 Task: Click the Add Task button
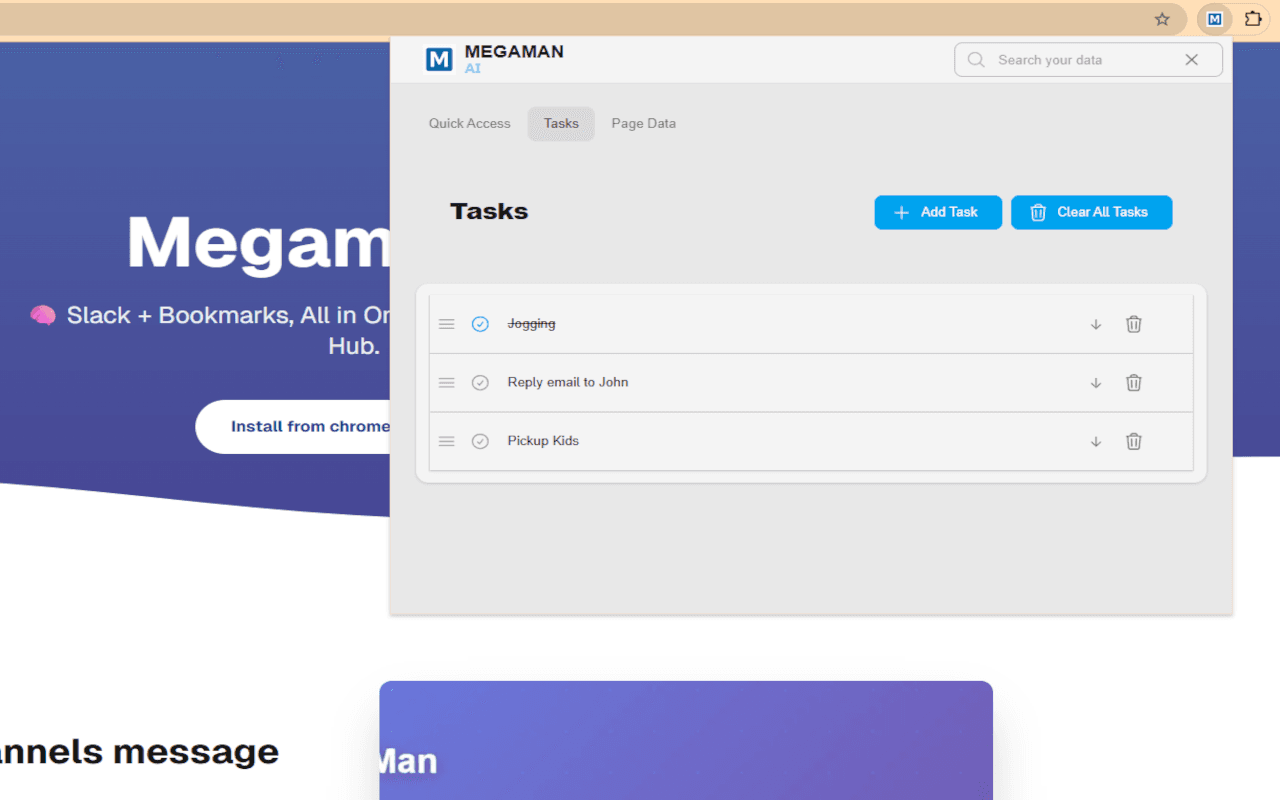coord(938,212)
